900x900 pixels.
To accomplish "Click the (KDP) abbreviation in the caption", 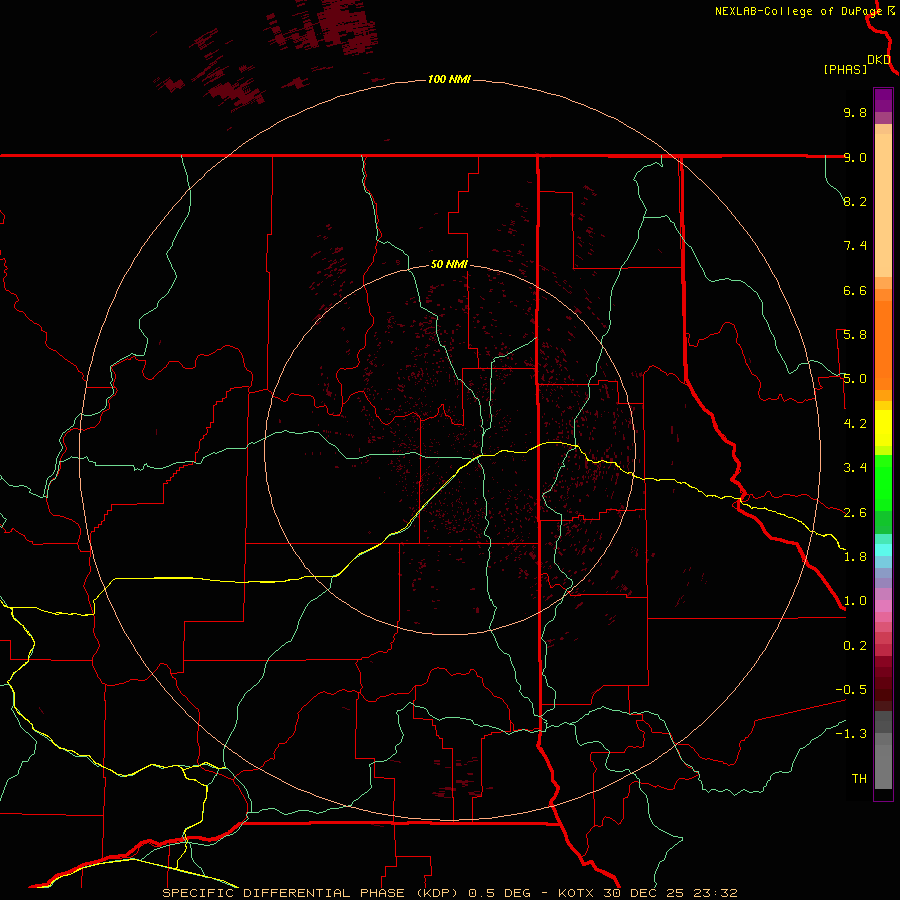I will [437, 893].
